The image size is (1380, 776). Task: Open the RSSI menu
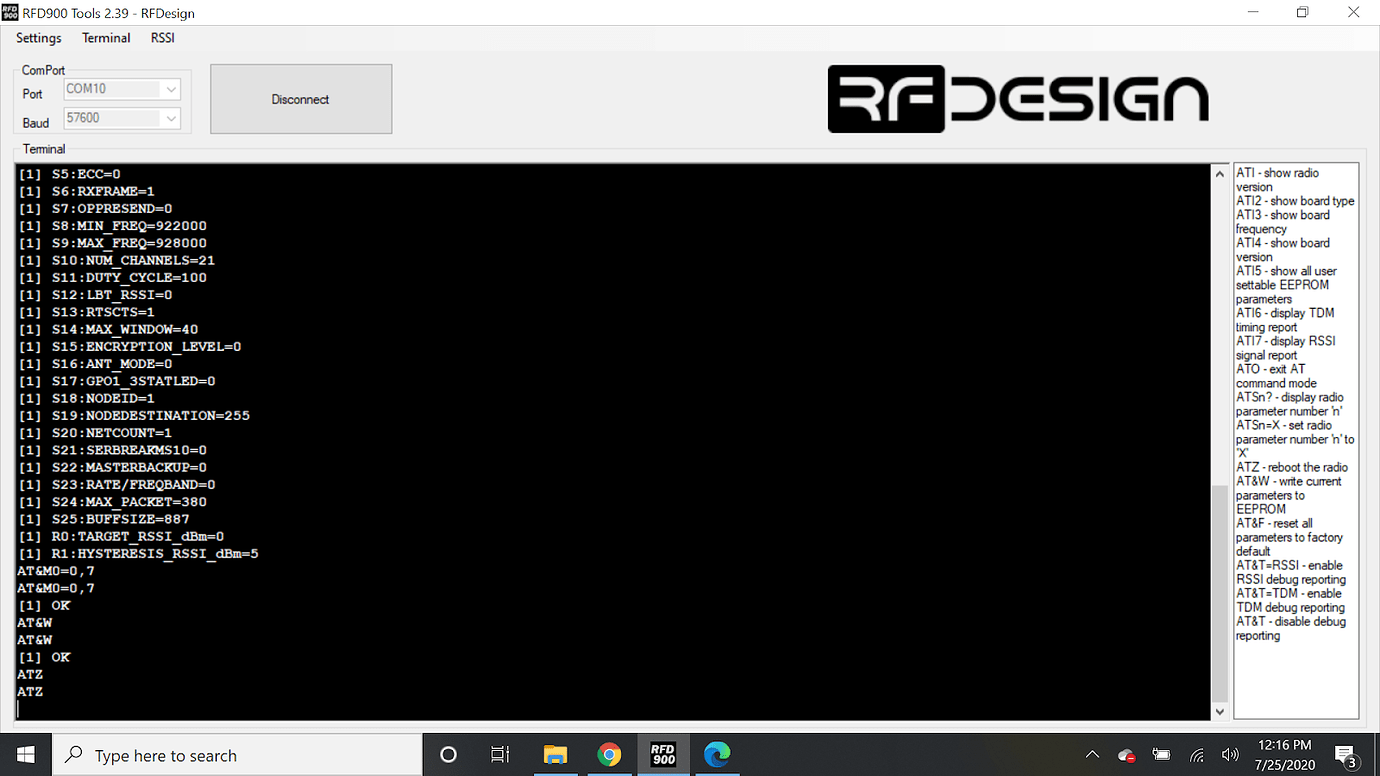(162, 38)
